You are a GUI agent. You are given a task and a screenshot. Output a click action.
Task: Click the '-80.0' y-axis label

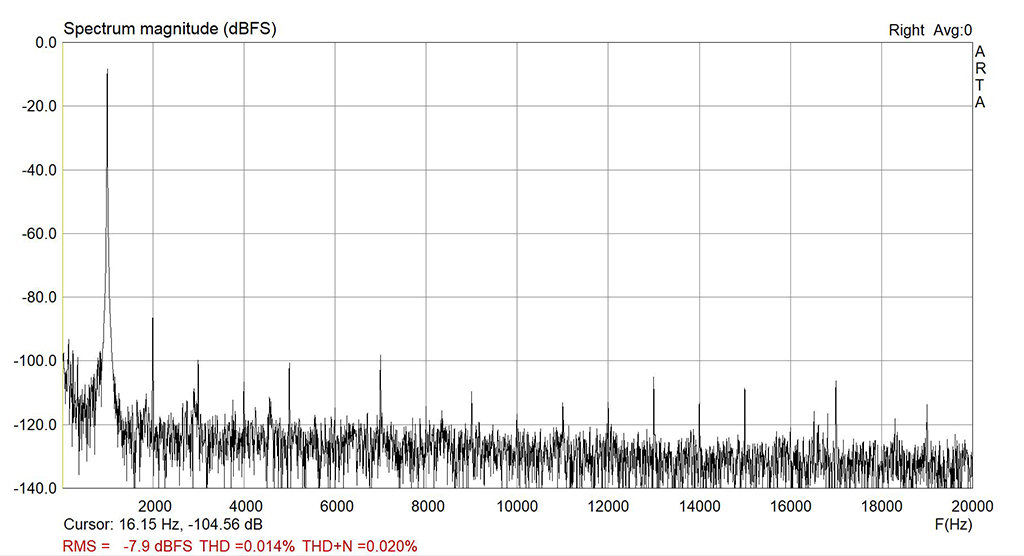39,297
